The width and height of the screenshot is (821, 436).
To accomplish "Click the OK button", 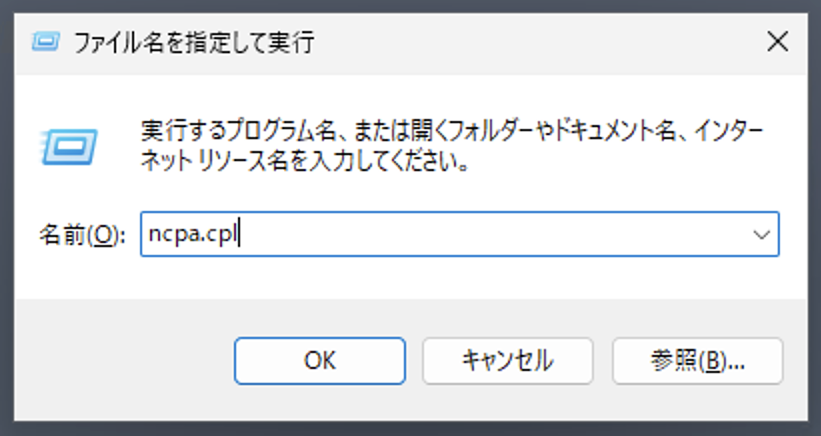I will [x=320, y=361].
